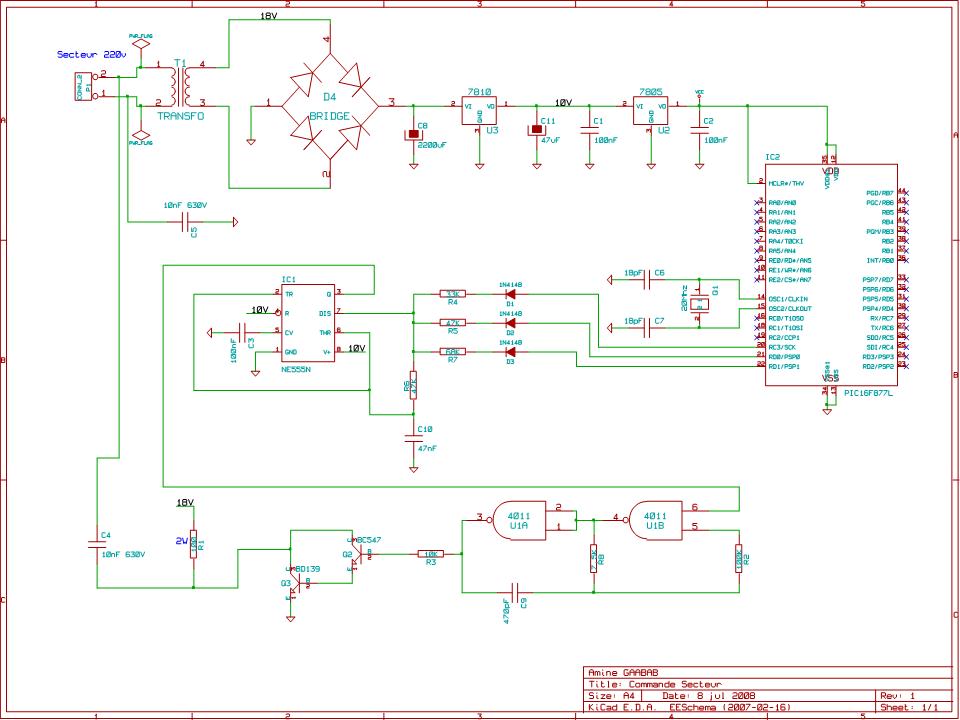
Task: Select capacitor C1 symbol
Action: (589, 130)
